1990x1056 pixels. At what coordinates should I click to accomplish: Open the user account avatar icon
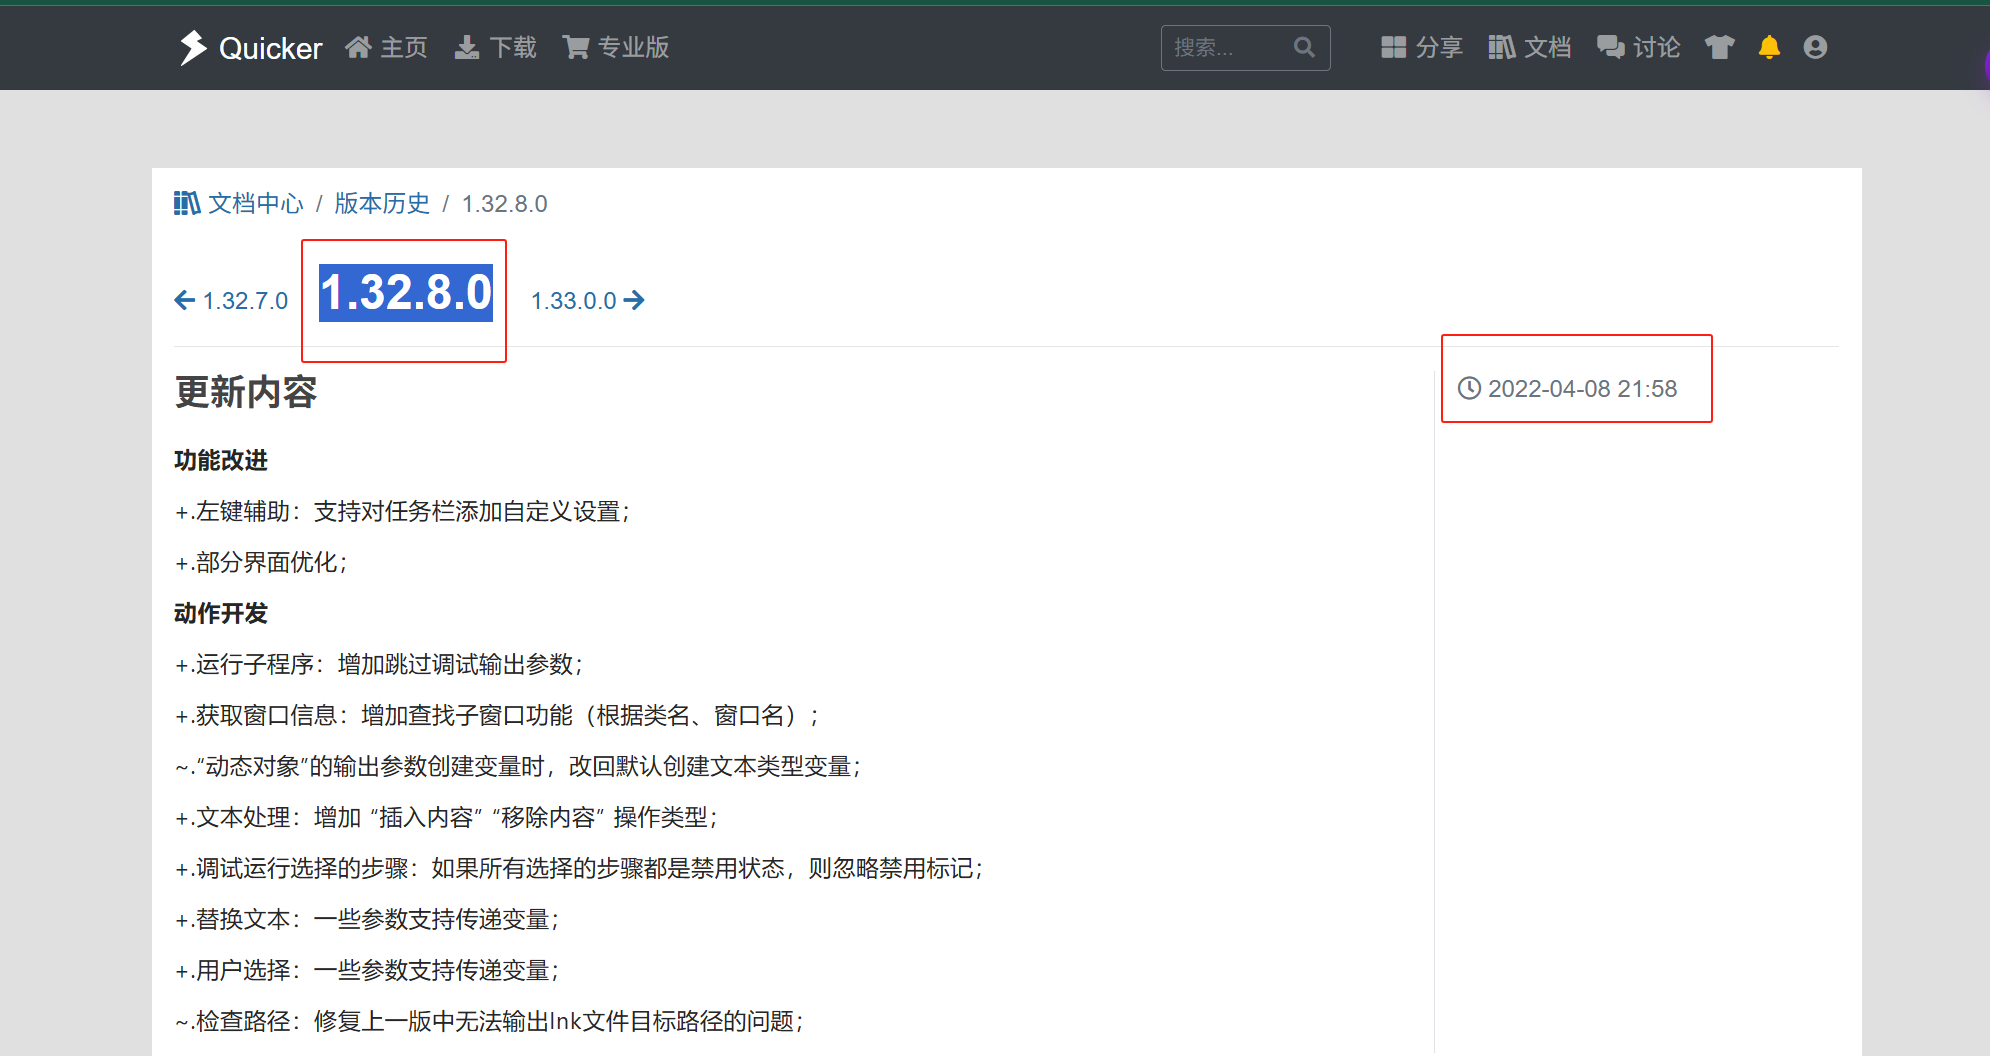[1815, 47]
